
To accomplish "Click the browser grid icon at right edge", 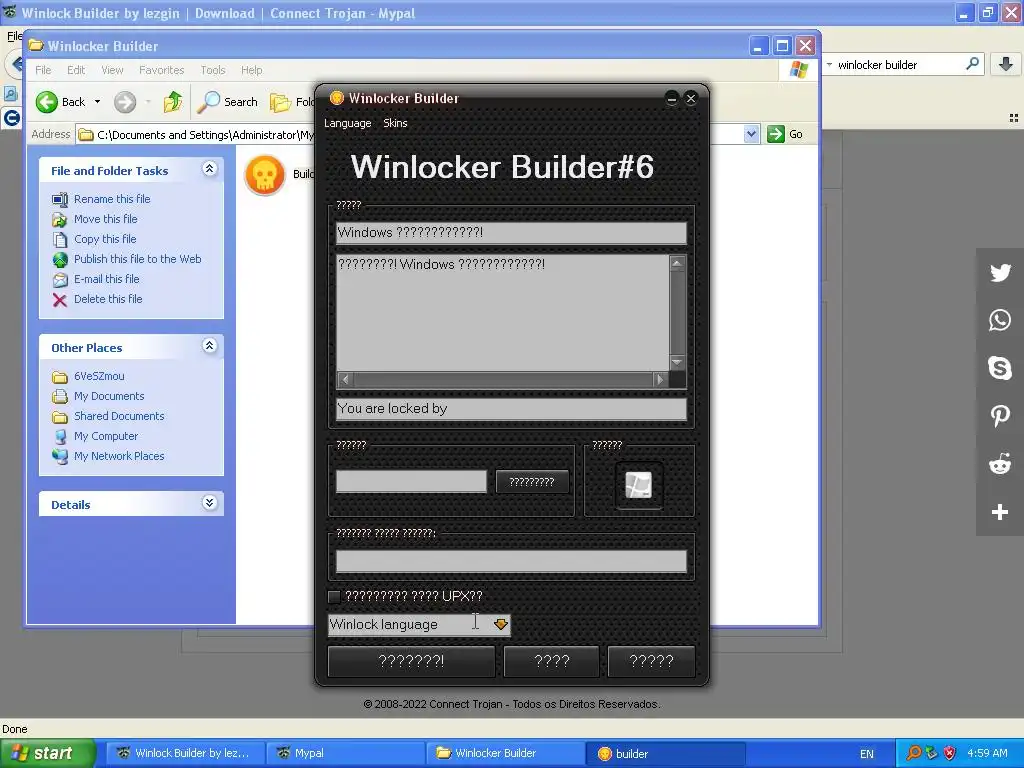I will click(1014, 118).
